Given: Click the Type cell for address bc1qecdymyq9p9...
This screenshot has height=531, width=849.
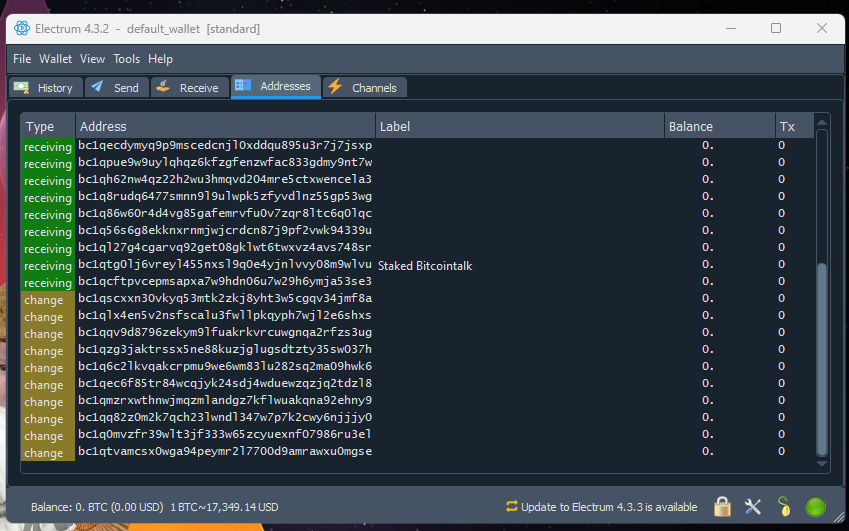Looking at the screenshot, I should (48, 147).
